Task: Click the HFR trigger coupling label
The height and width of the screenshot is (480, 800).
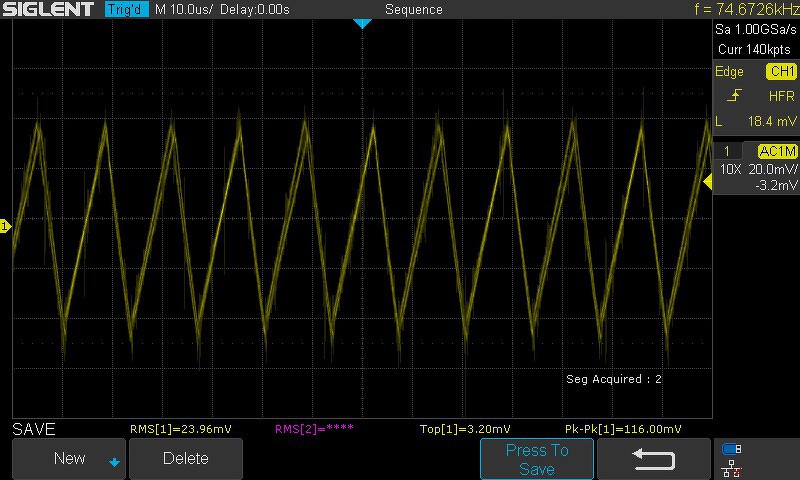Action: pyautogui.click(x=781, y=96)
